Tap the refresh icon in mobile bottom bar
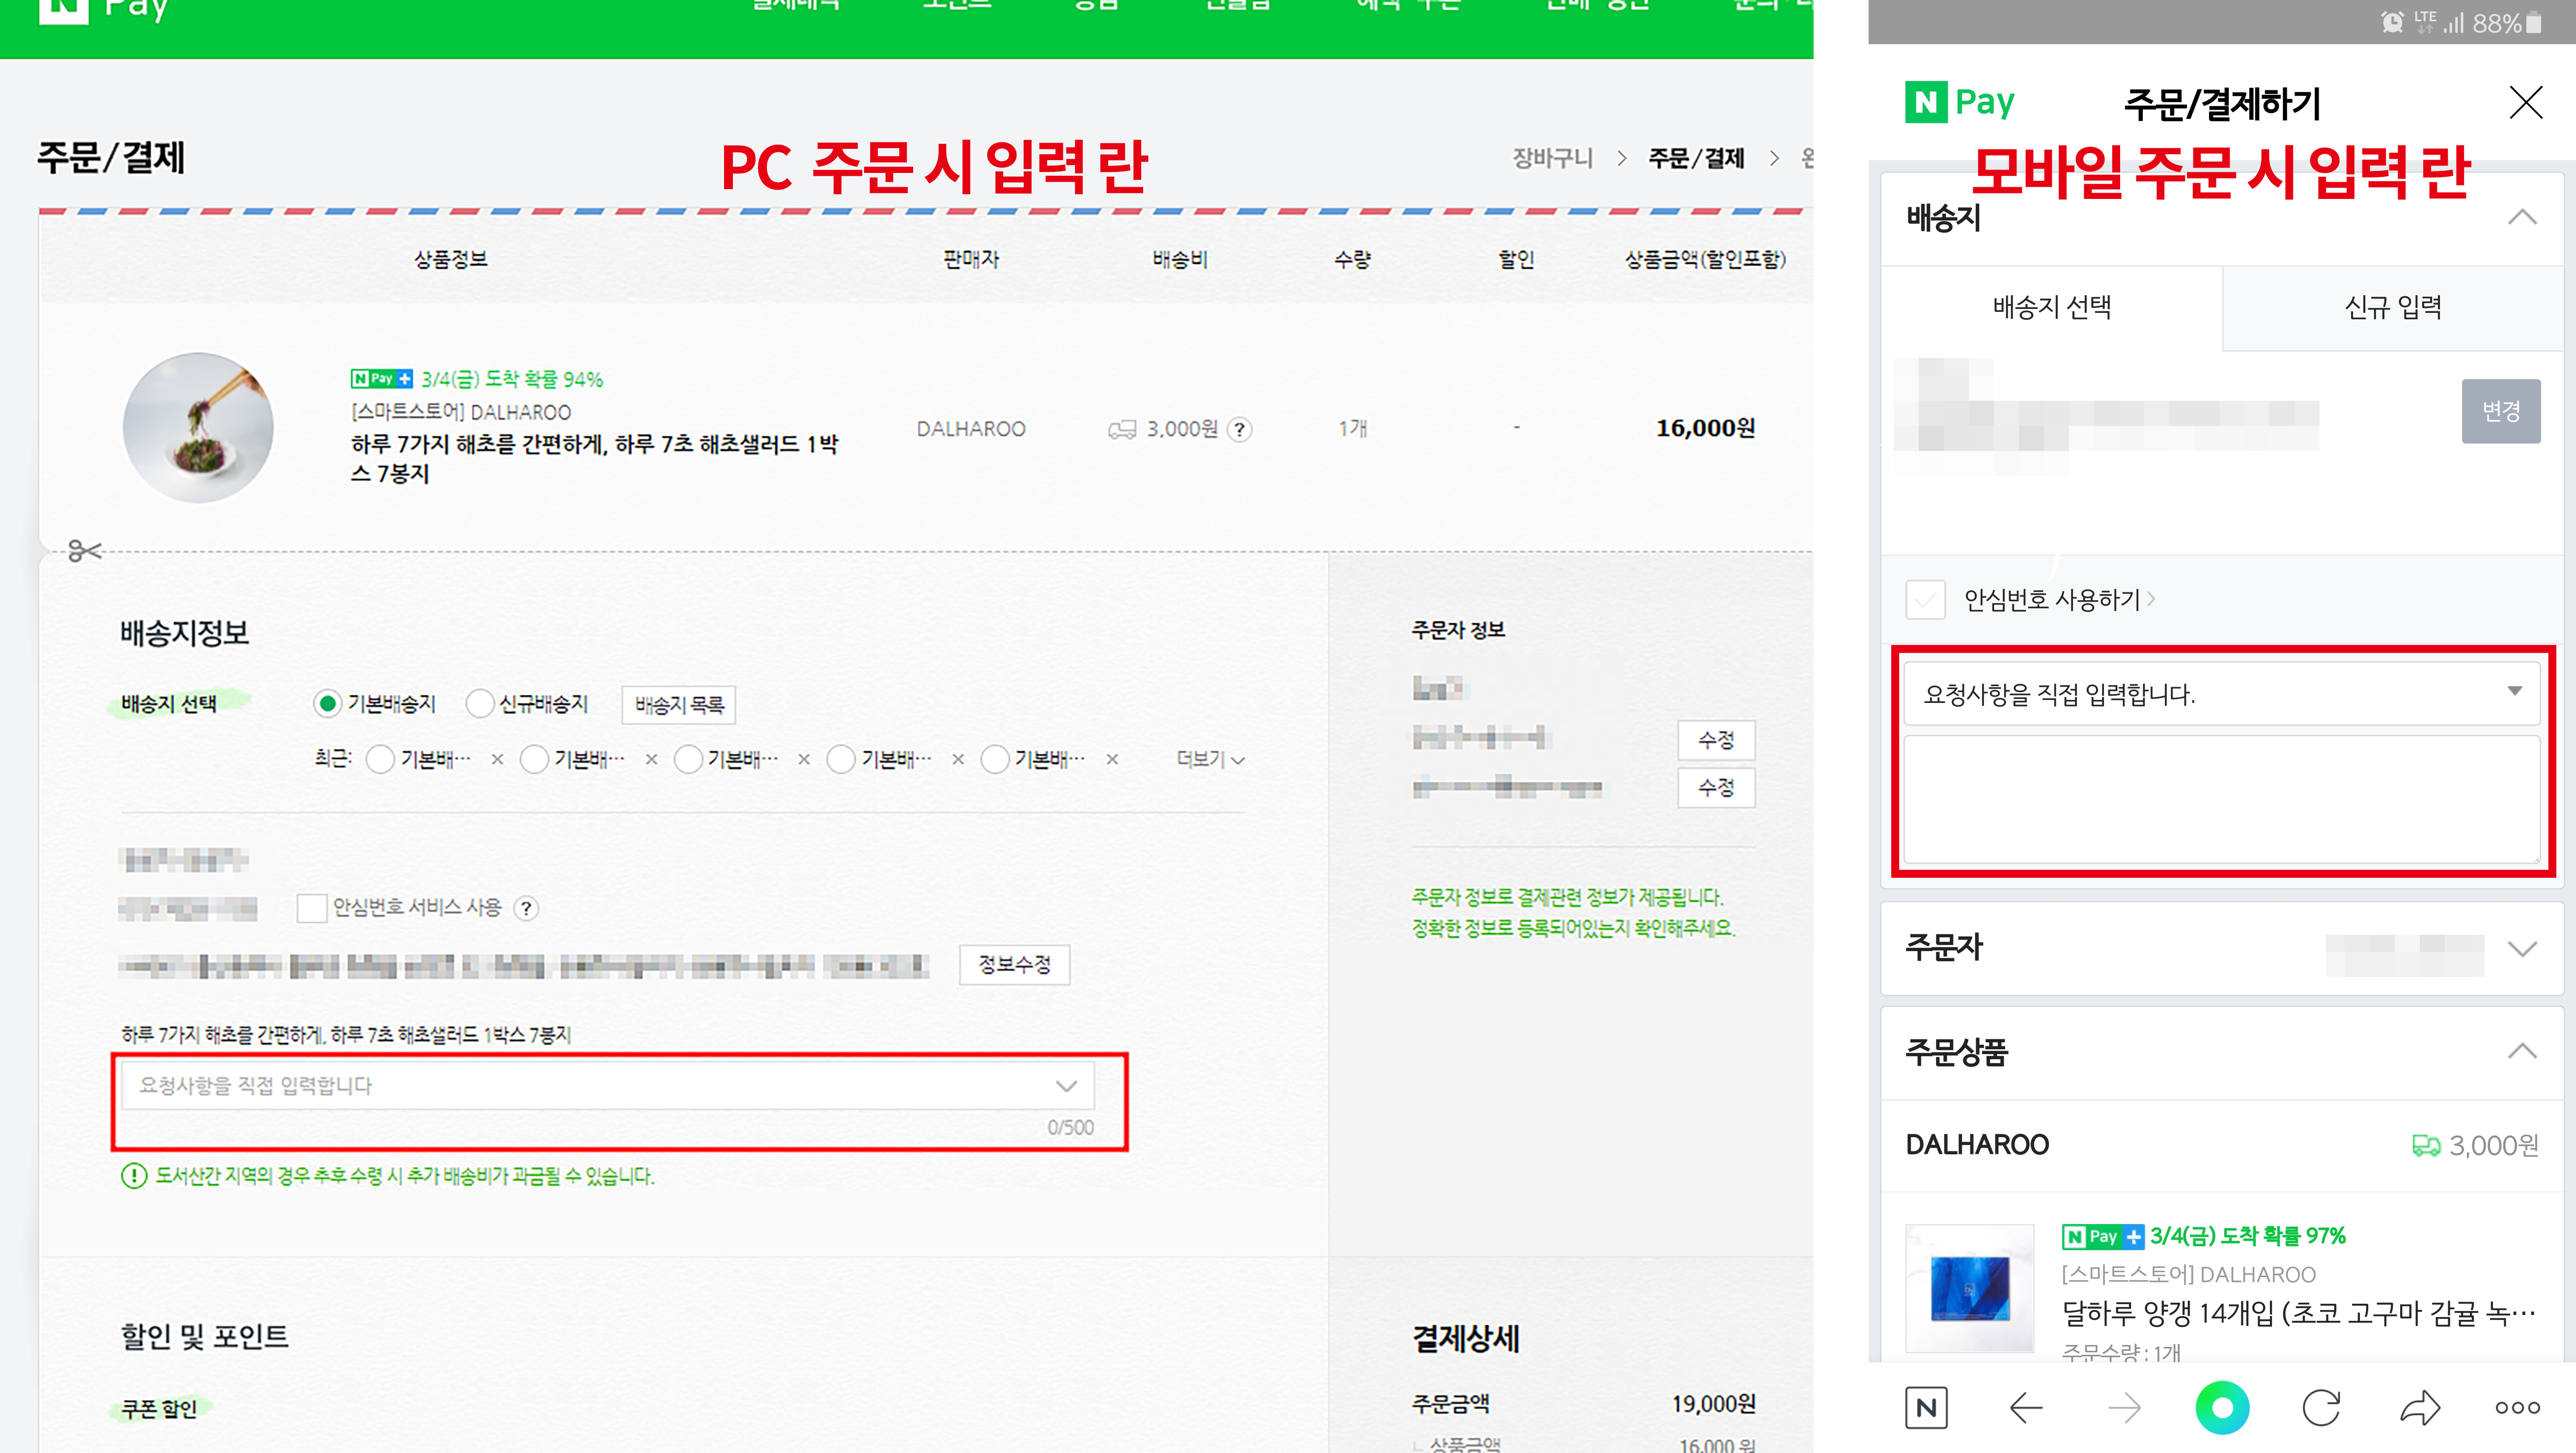The image size is (2576, 1453). (x=2321, y=1408)
